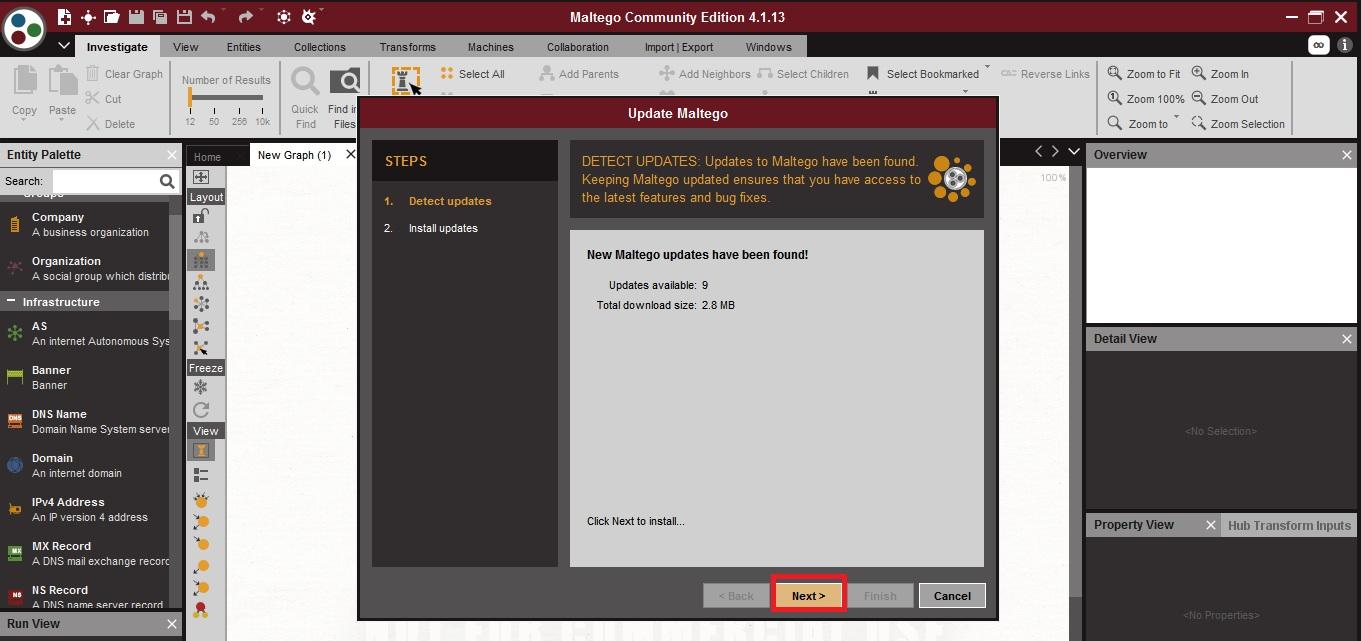Click the open folder icon in title bar

111,17
